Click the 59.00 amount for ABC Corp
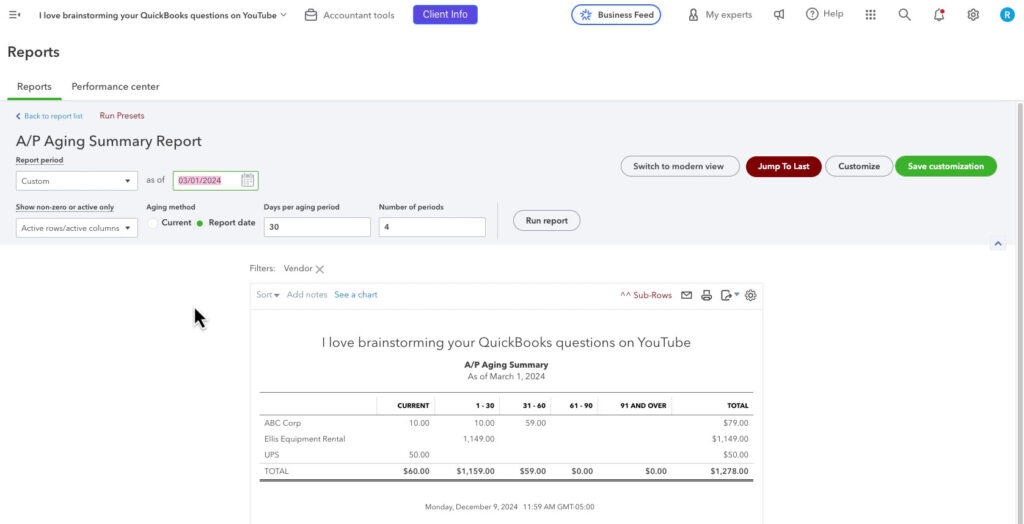 [536, 423]
